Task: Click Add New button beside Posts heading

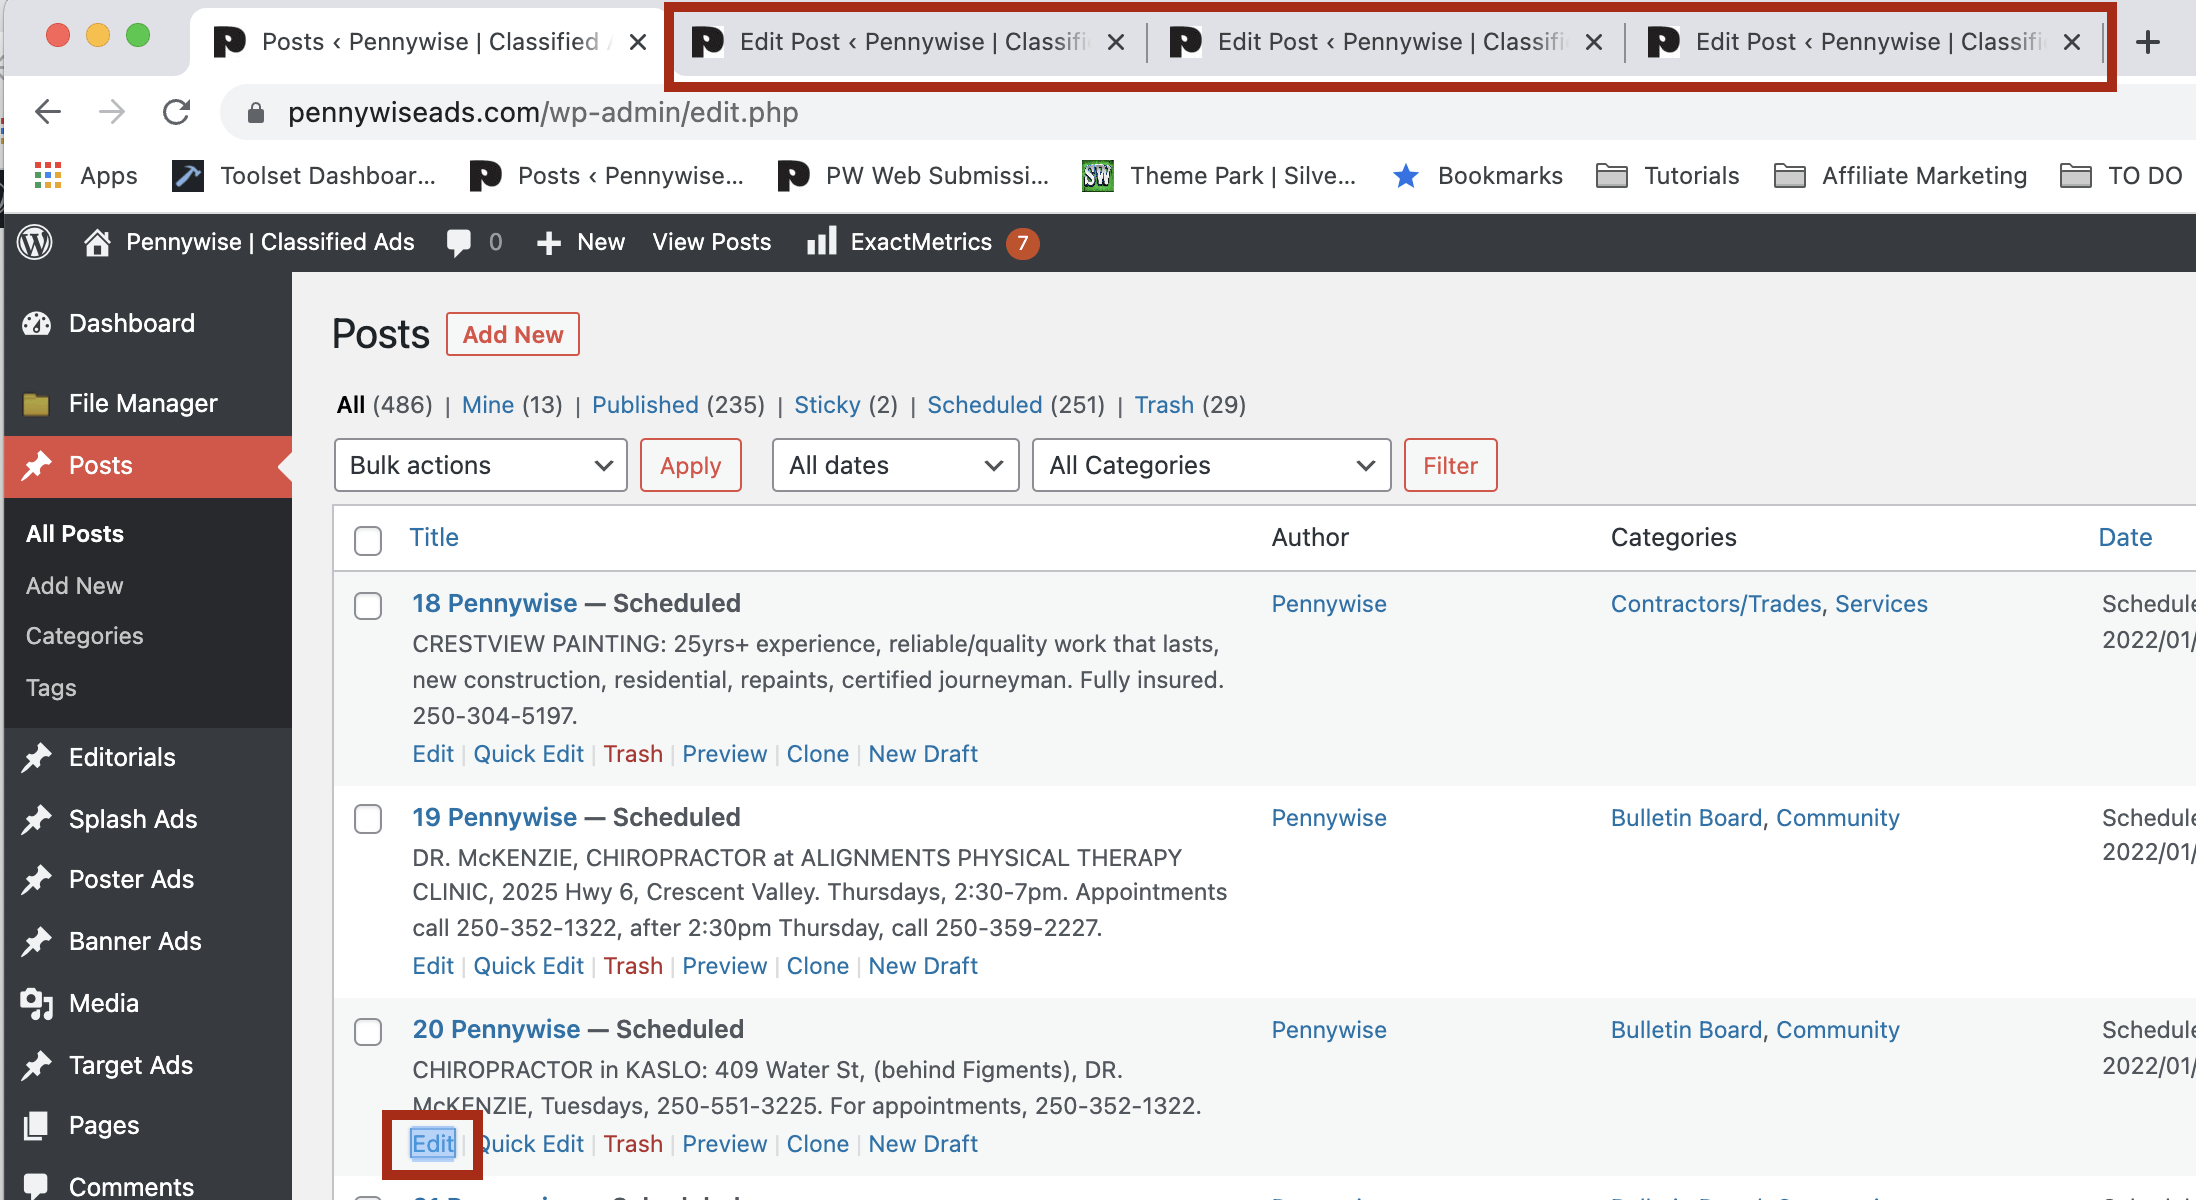Action: (513, 334)
